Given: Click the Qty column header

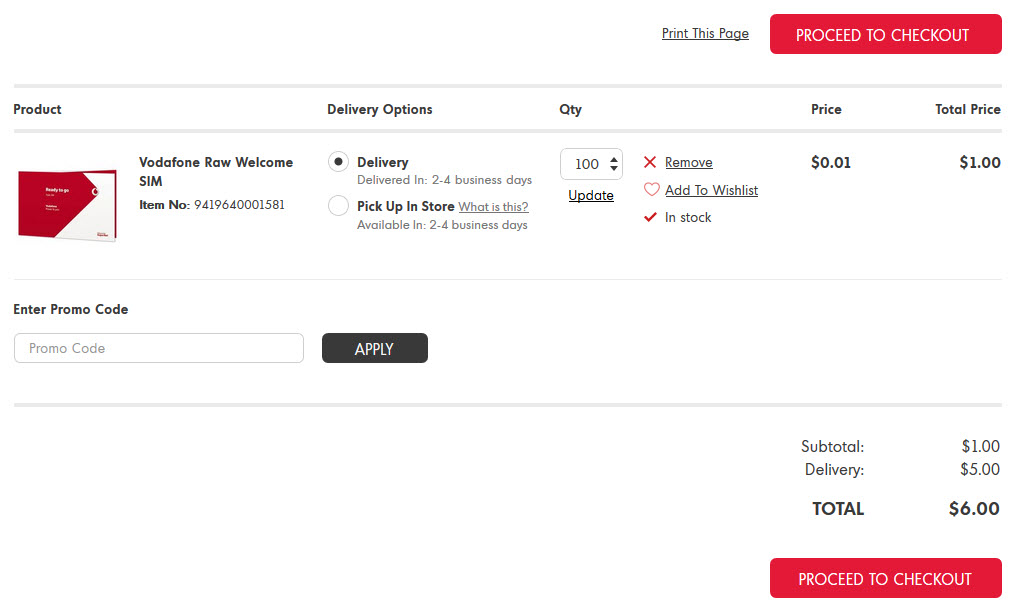Looking at the screenshot, I should click(570, 109).
